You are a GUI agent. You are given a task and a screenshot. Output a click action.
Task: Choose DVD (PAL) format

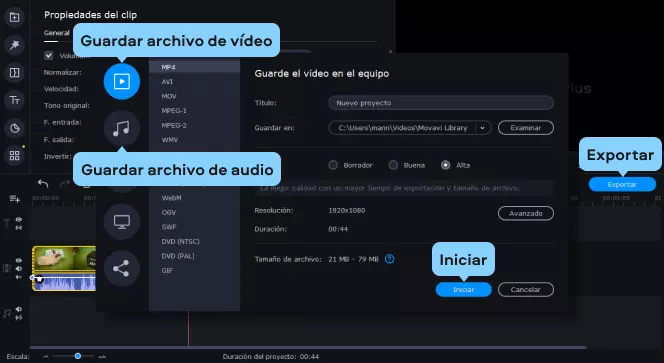coord(194,256)
